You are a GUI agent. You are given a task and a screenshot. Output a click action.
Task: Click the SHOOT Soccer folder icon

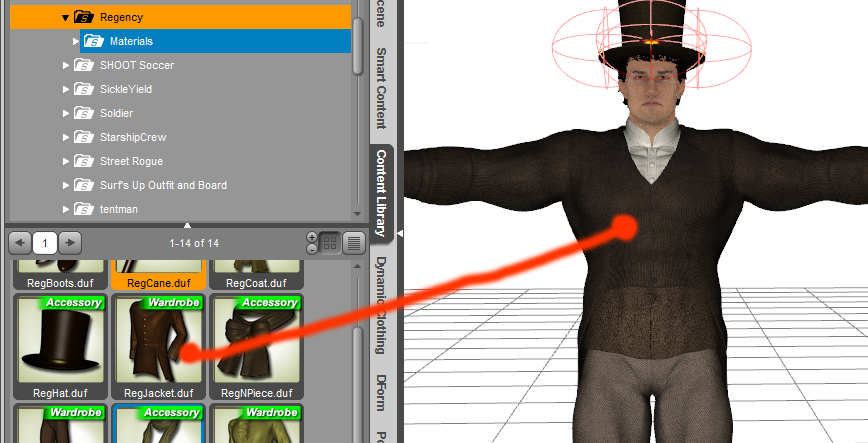click(x=84, y=65)
